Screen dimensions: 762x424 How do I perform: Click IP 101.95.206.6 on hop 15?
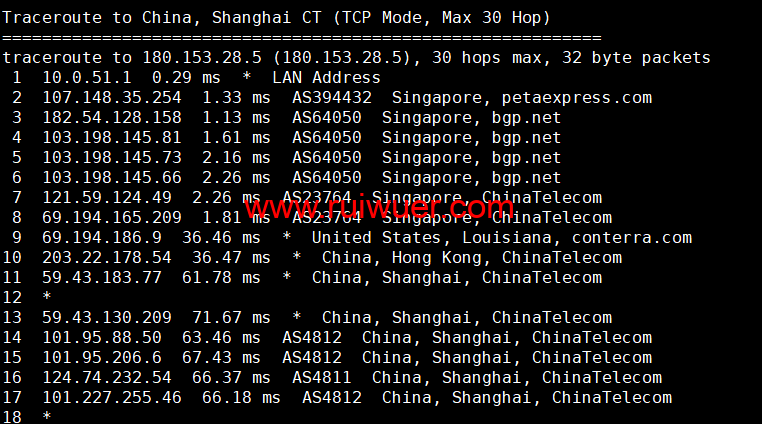pos(102,357)
